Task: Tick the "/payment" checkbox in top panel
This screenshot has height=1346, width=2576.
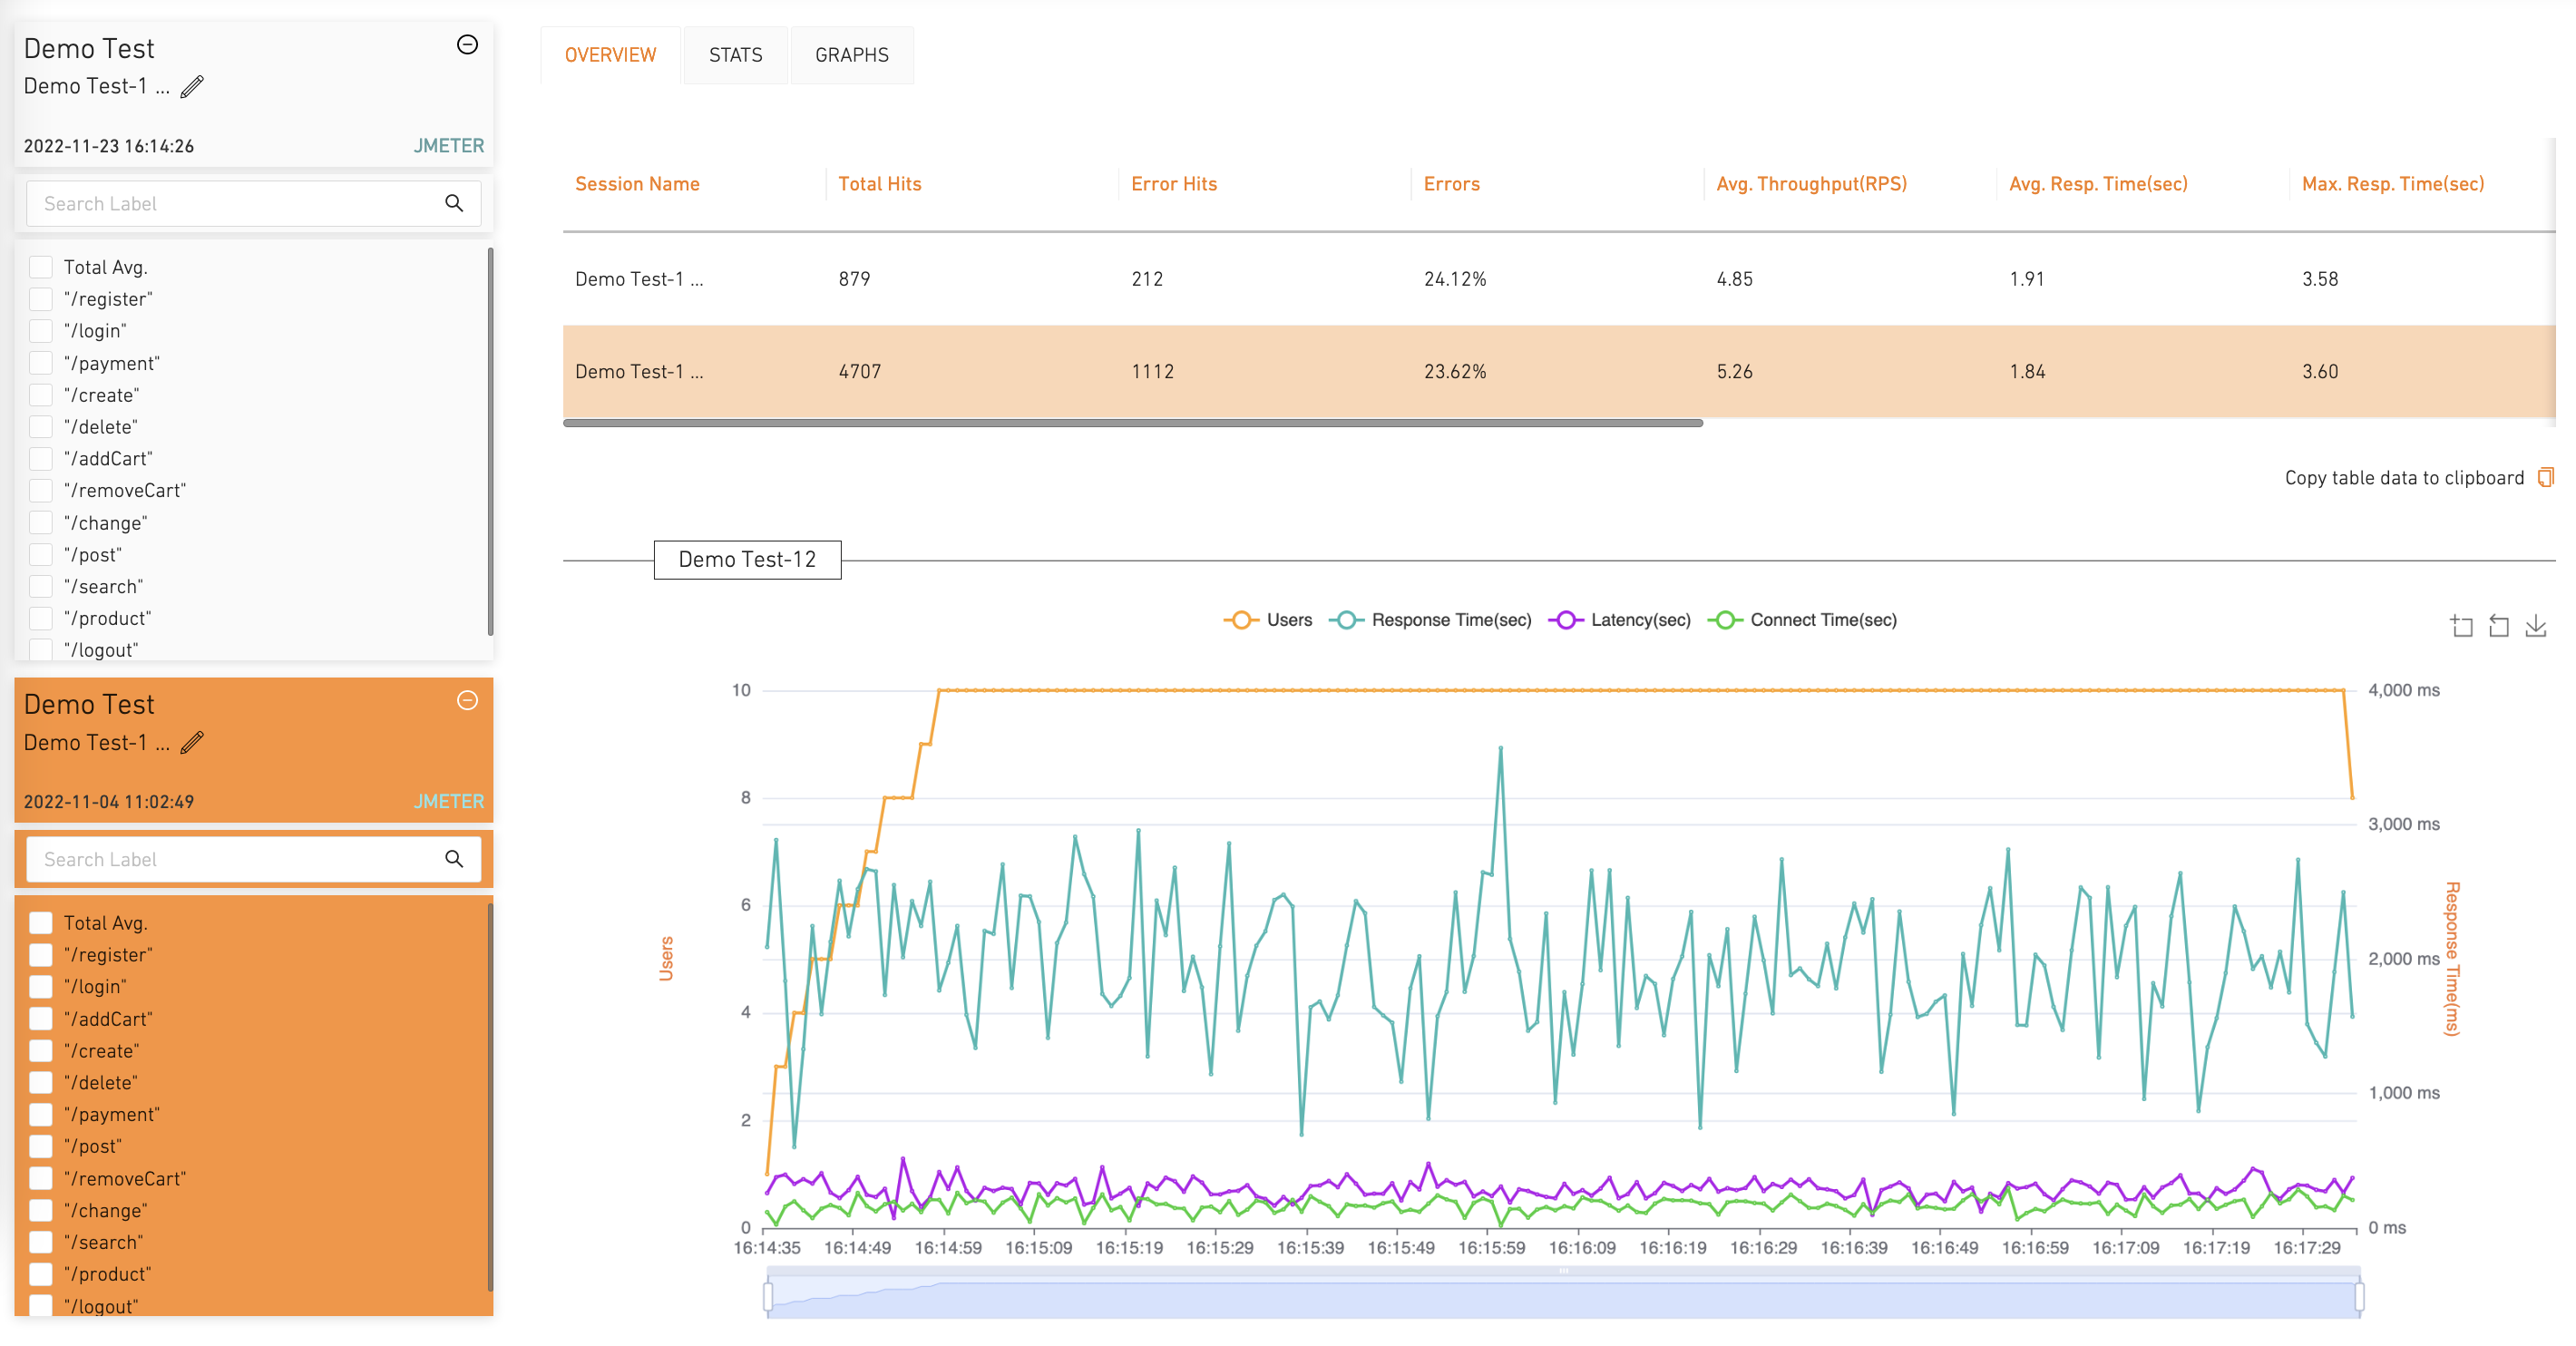Action: point(41,363)
